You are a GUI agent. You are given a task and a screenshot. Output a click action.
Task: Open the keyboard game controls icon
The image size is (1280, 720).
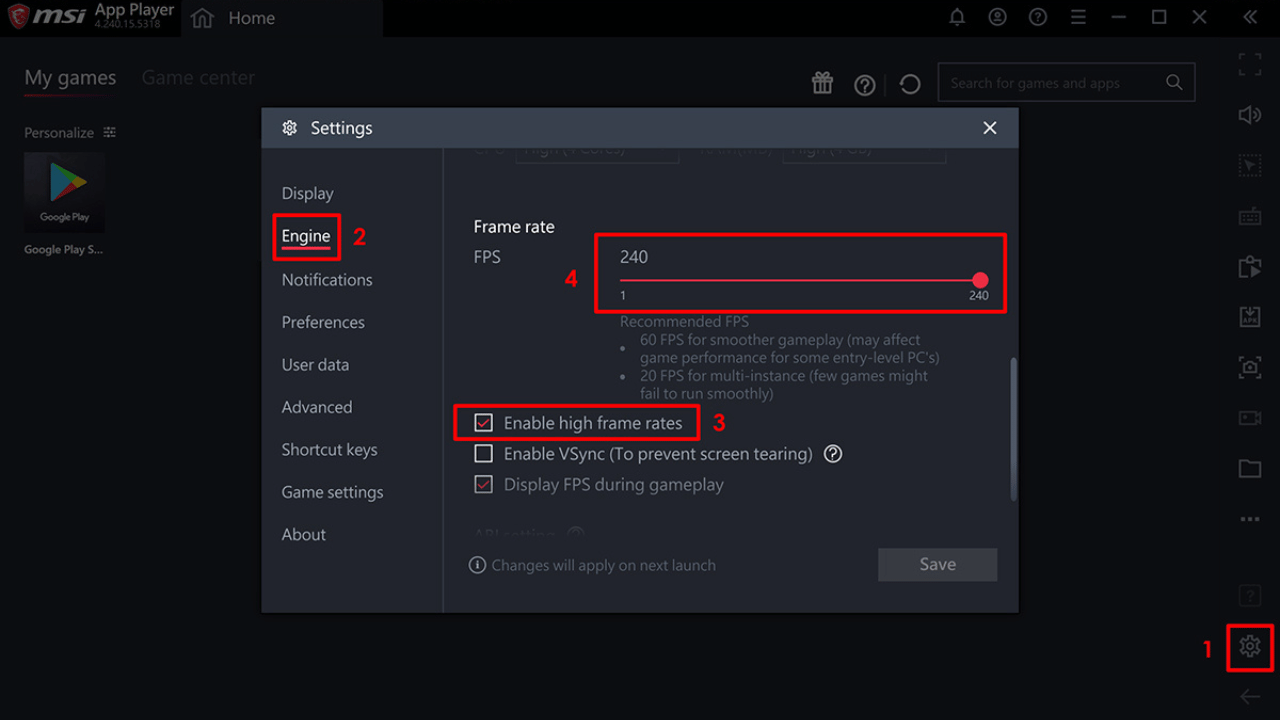click(x=1250, y=215)
